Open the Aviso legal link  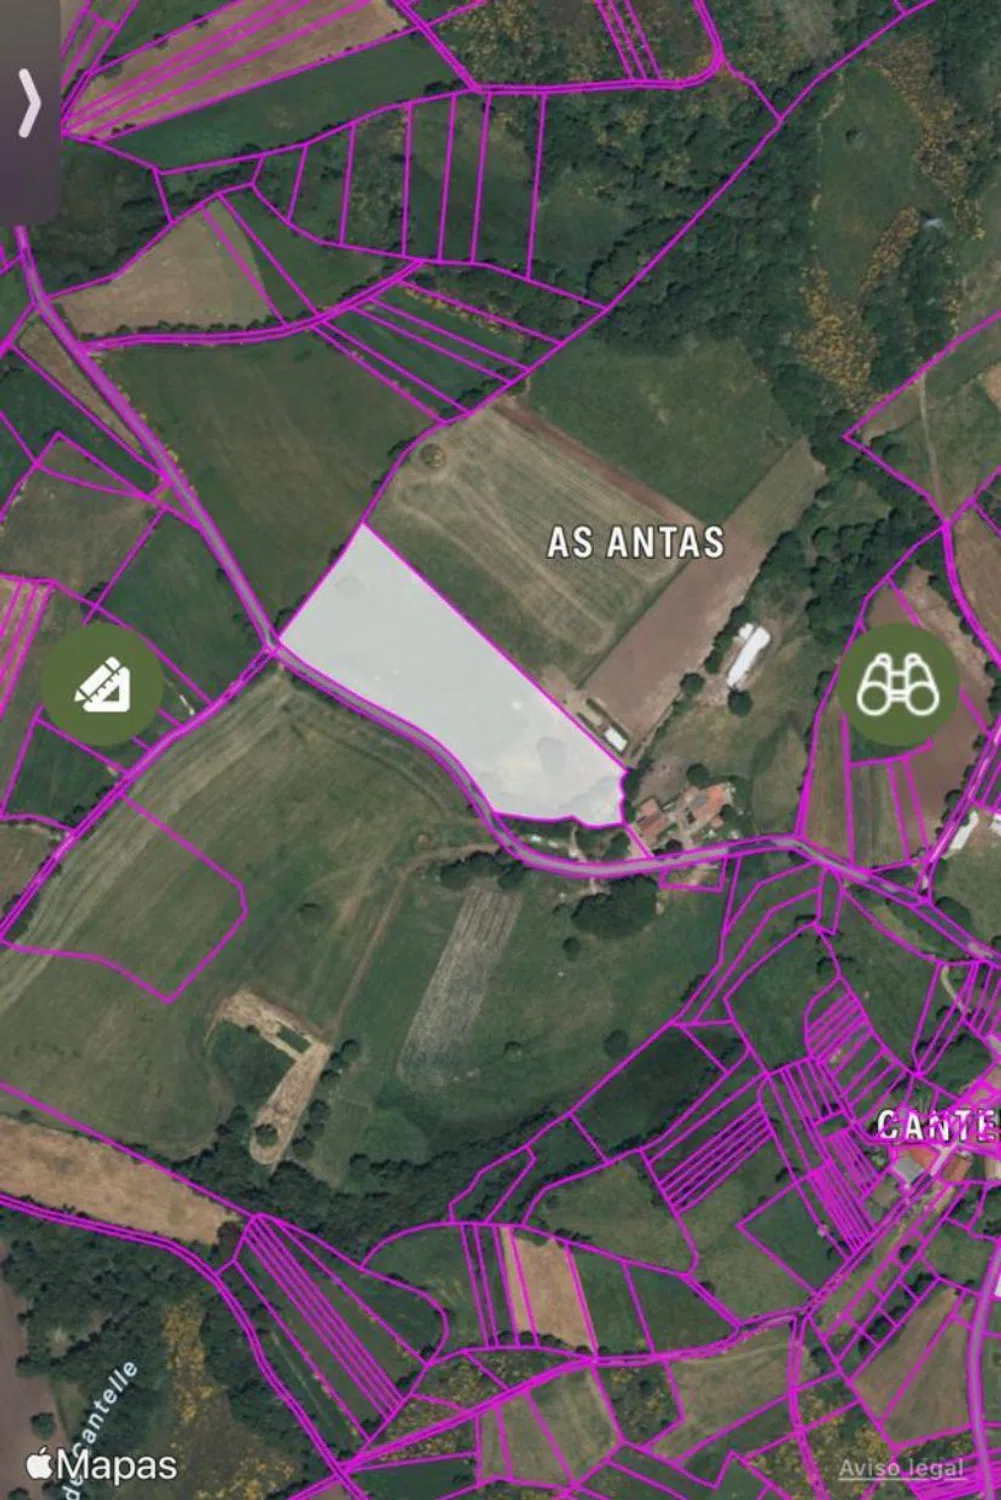click(x=901, y=1468)
